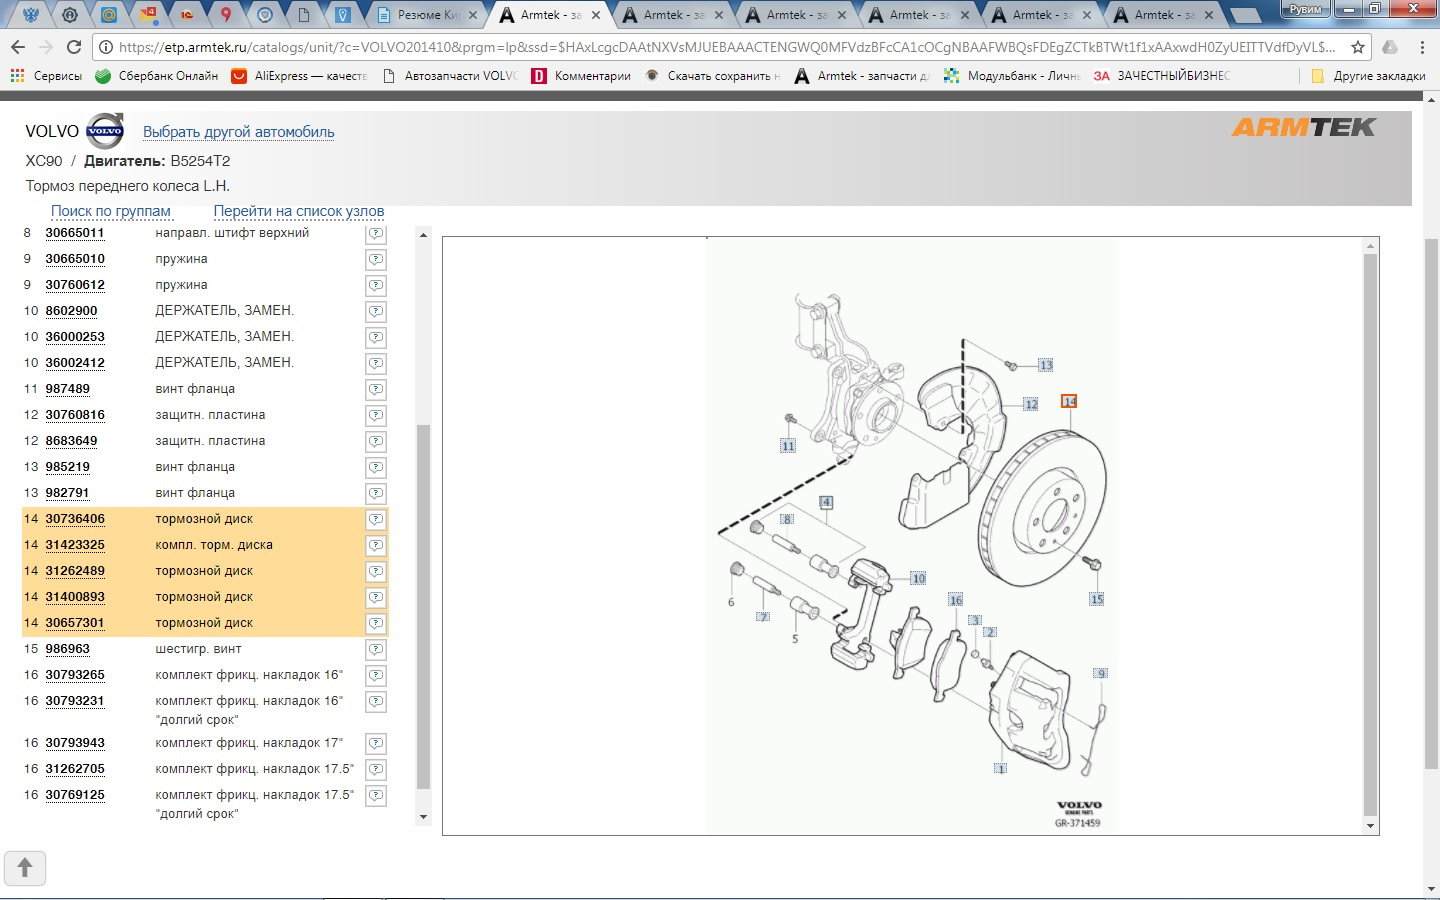Select callout 12 on brake diagram
1440x900 pixels.
pos(1031,404)
